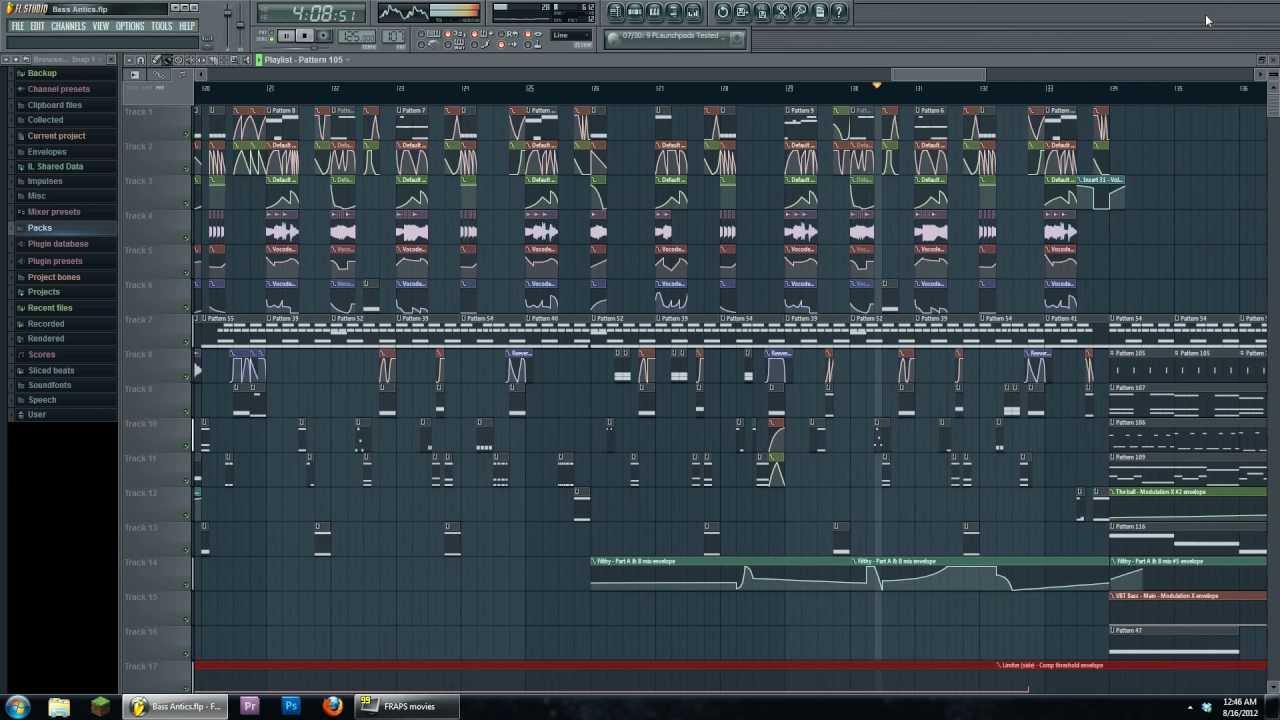This screenshot has height=720, width=1280.
Task: Pause playback with the transport pause button
Action: 286,36
